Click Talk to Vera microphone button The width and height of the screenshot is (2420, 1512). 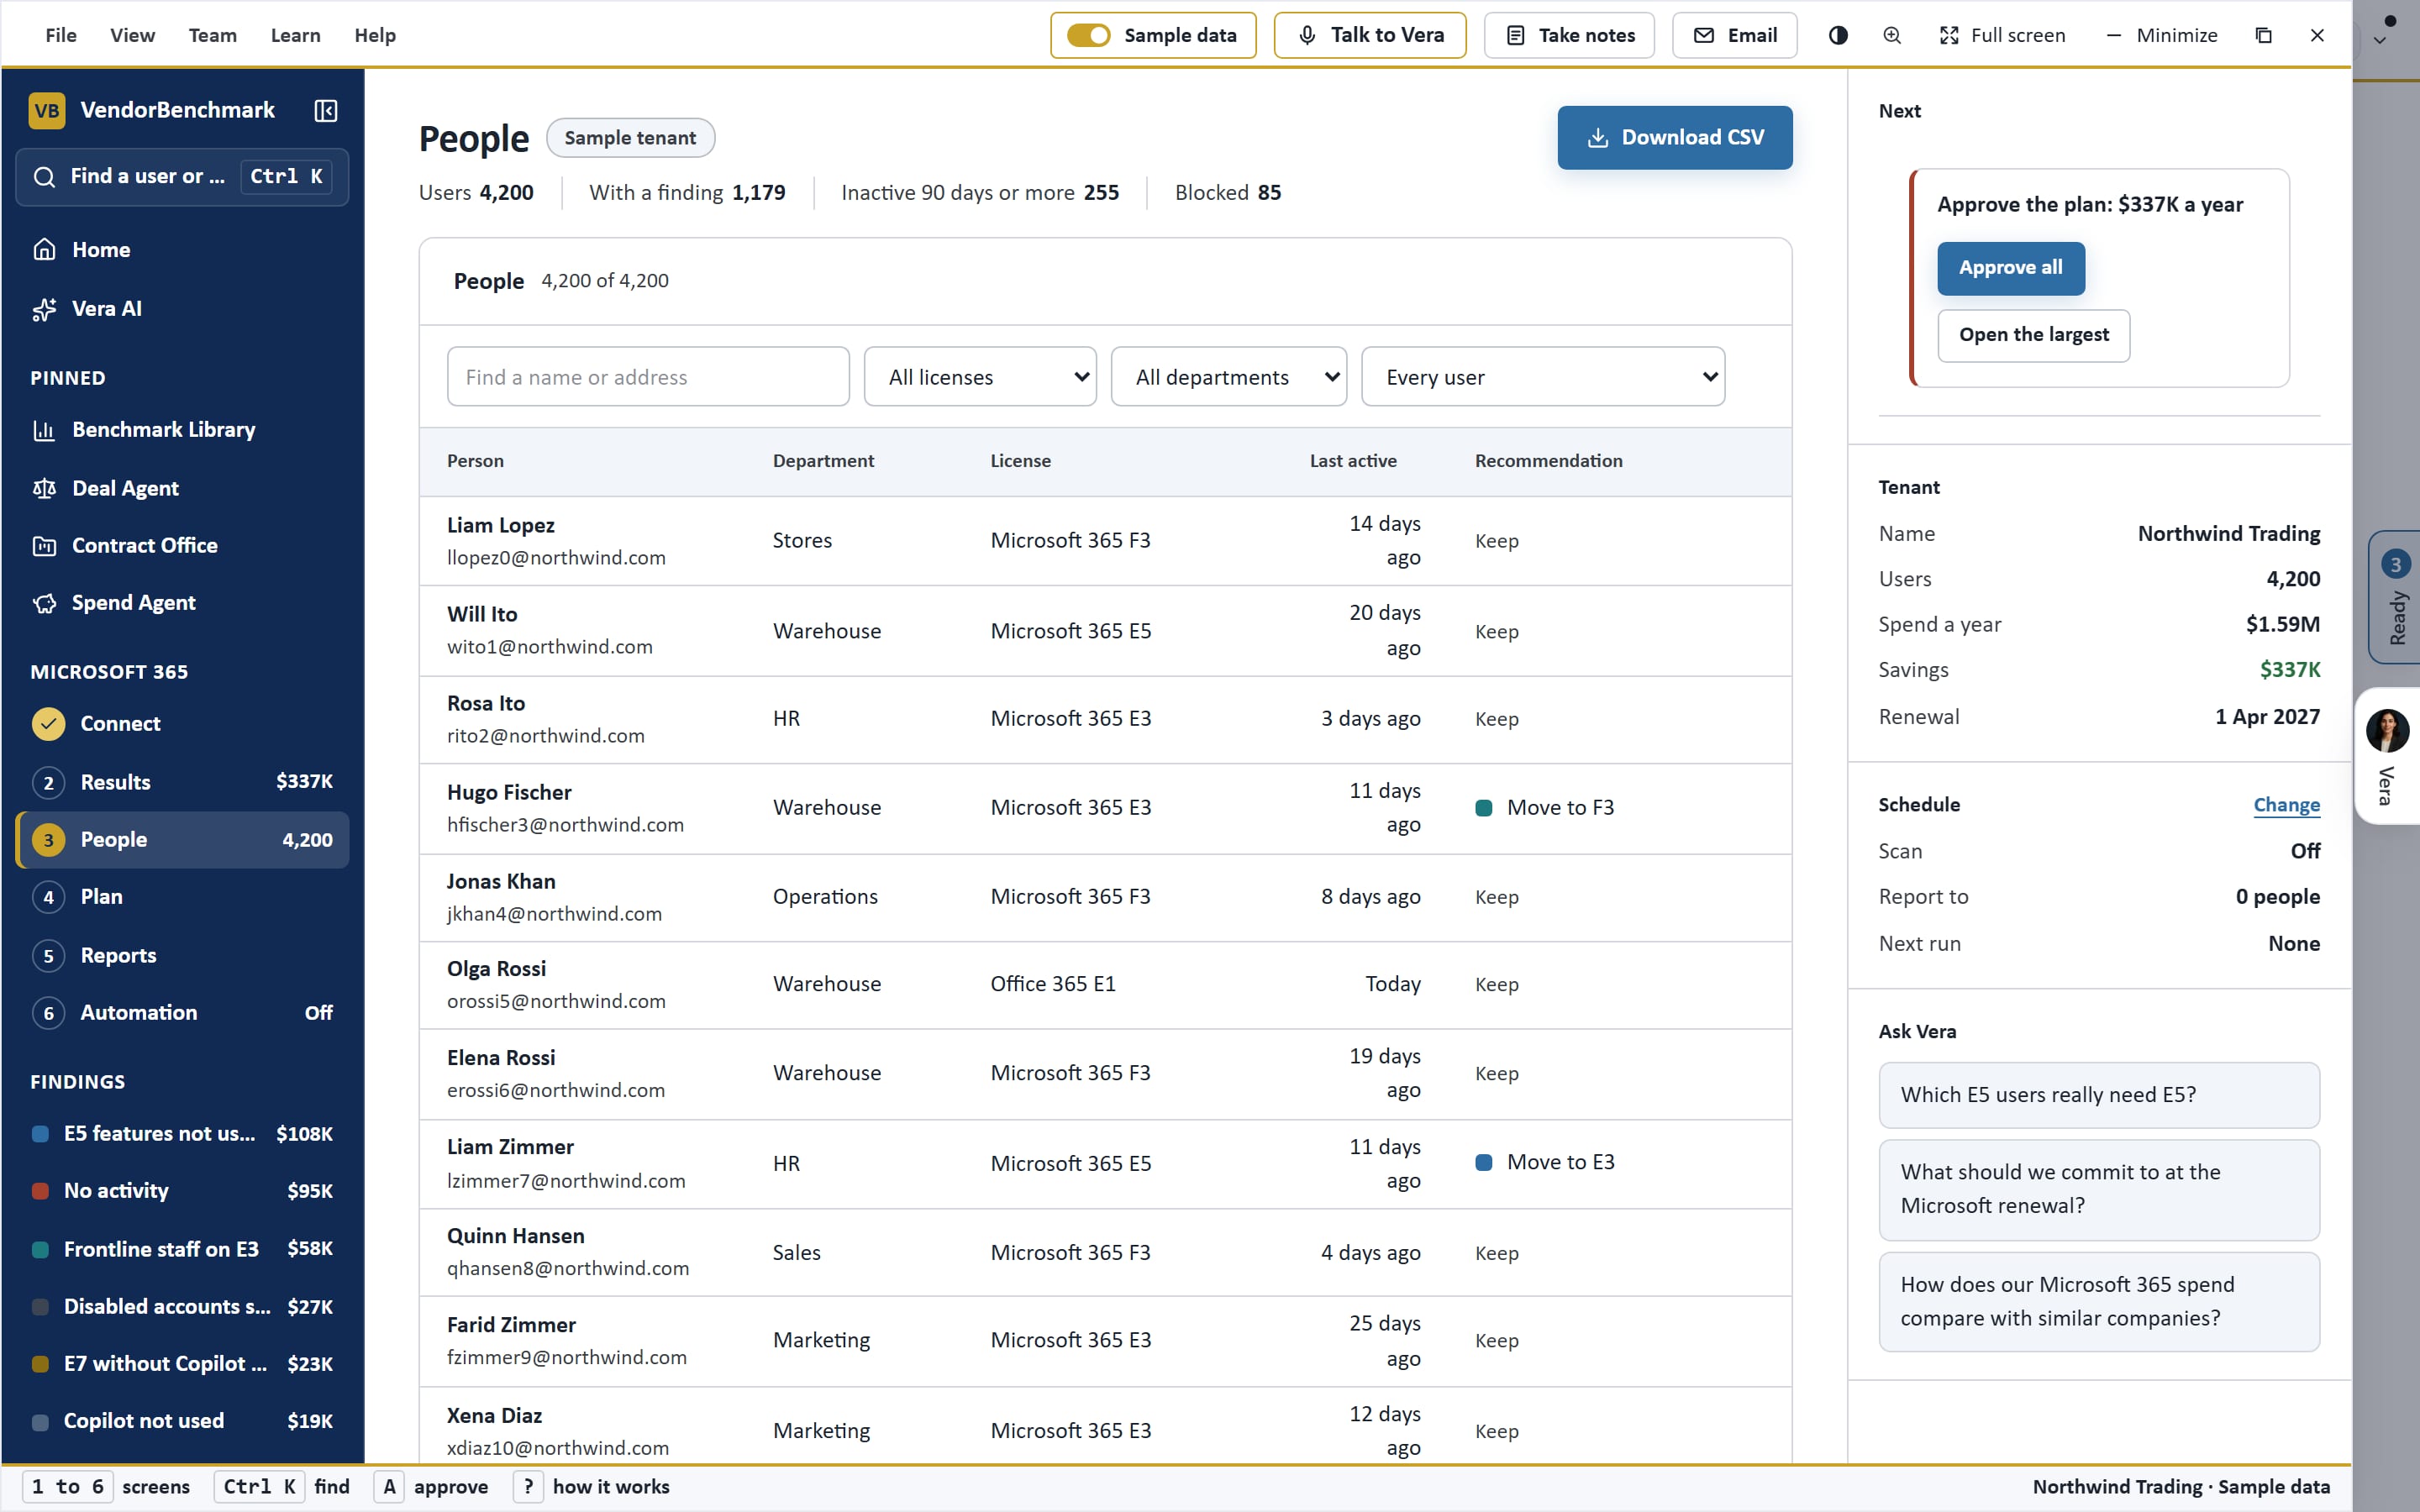pos(1370,35)
